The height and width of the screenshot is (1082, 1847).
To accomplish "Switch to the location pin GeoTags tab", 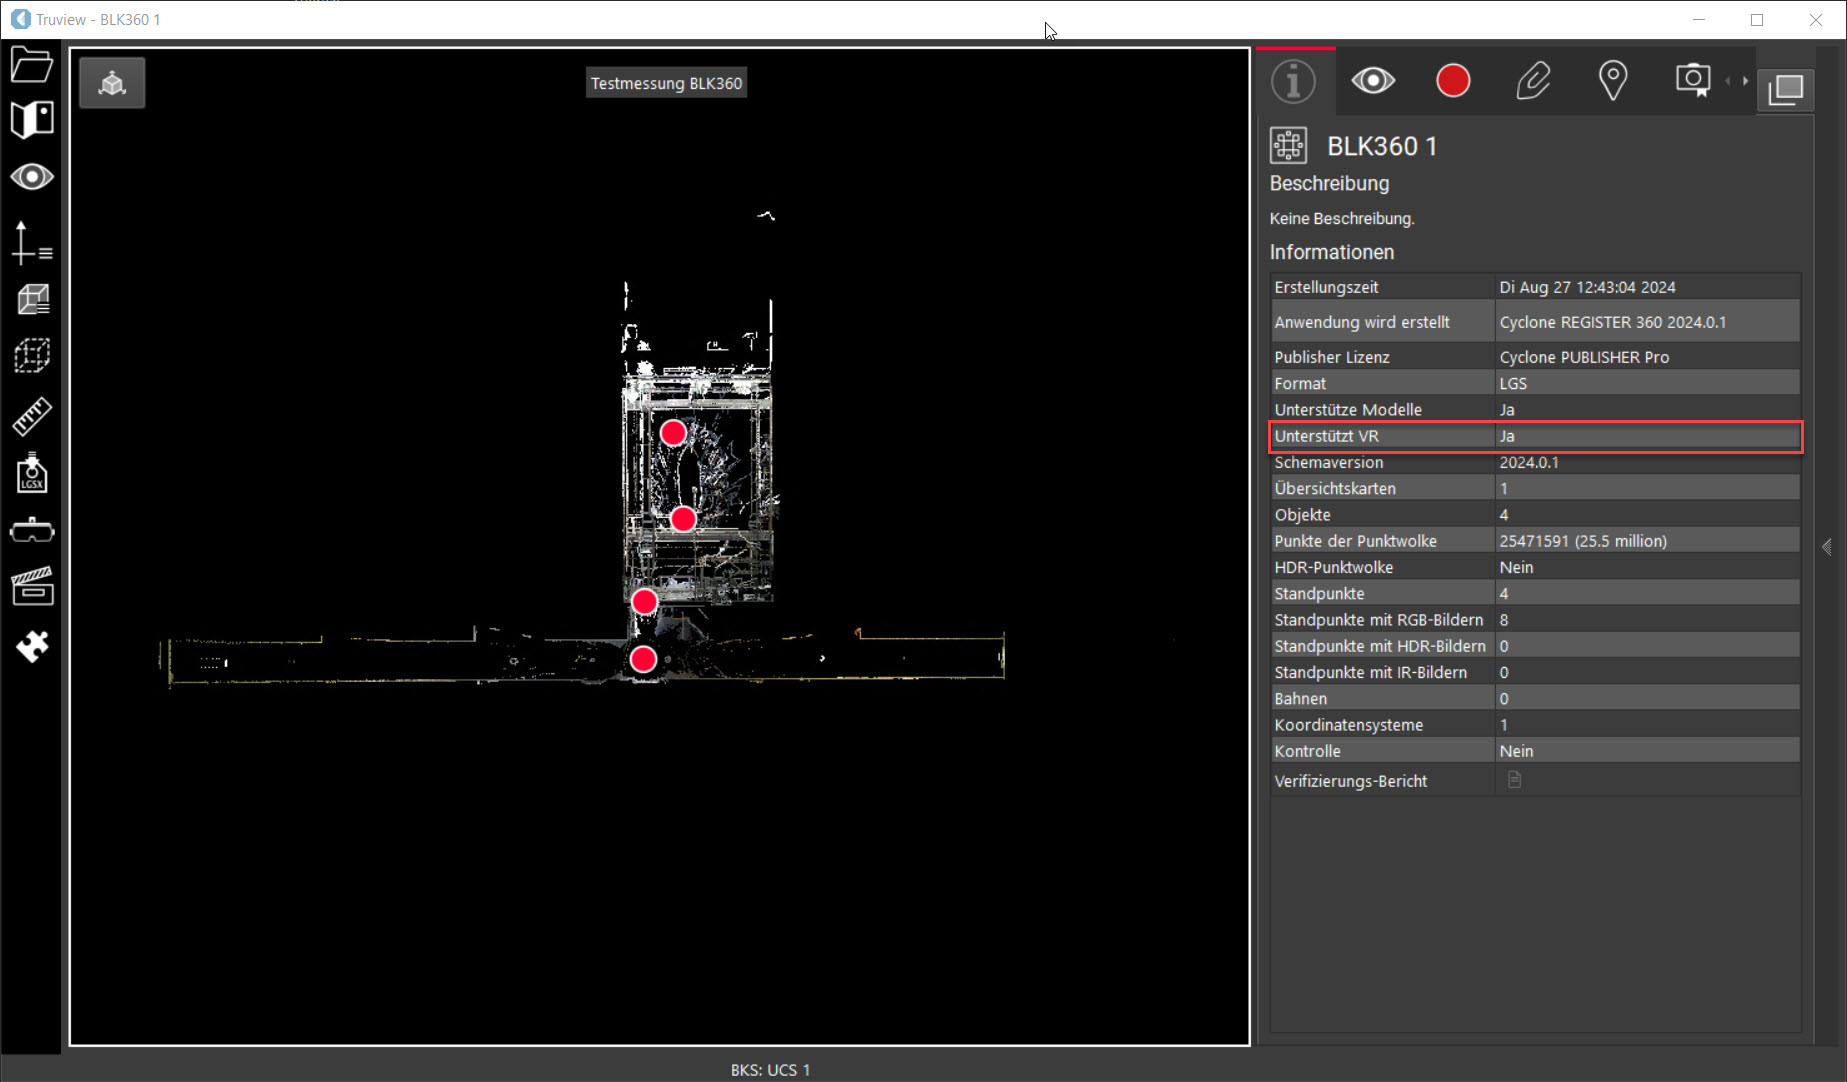I will (x=1613, y=80).
